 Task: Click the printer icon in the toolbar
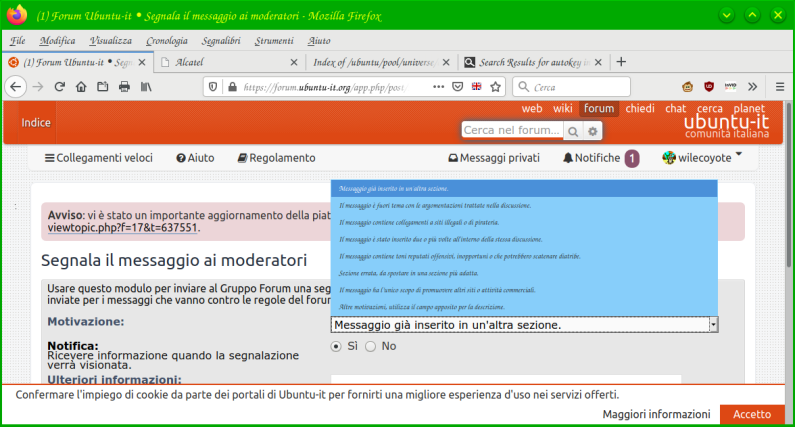click(x=124, y=87)
